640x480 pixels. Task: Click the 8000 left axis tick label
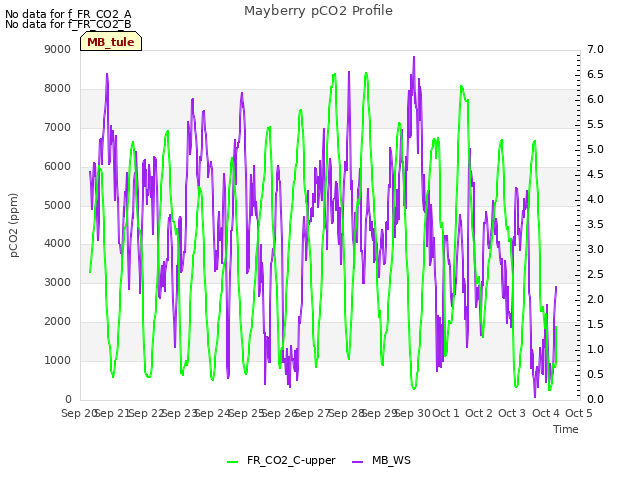(x=58, y=89)
